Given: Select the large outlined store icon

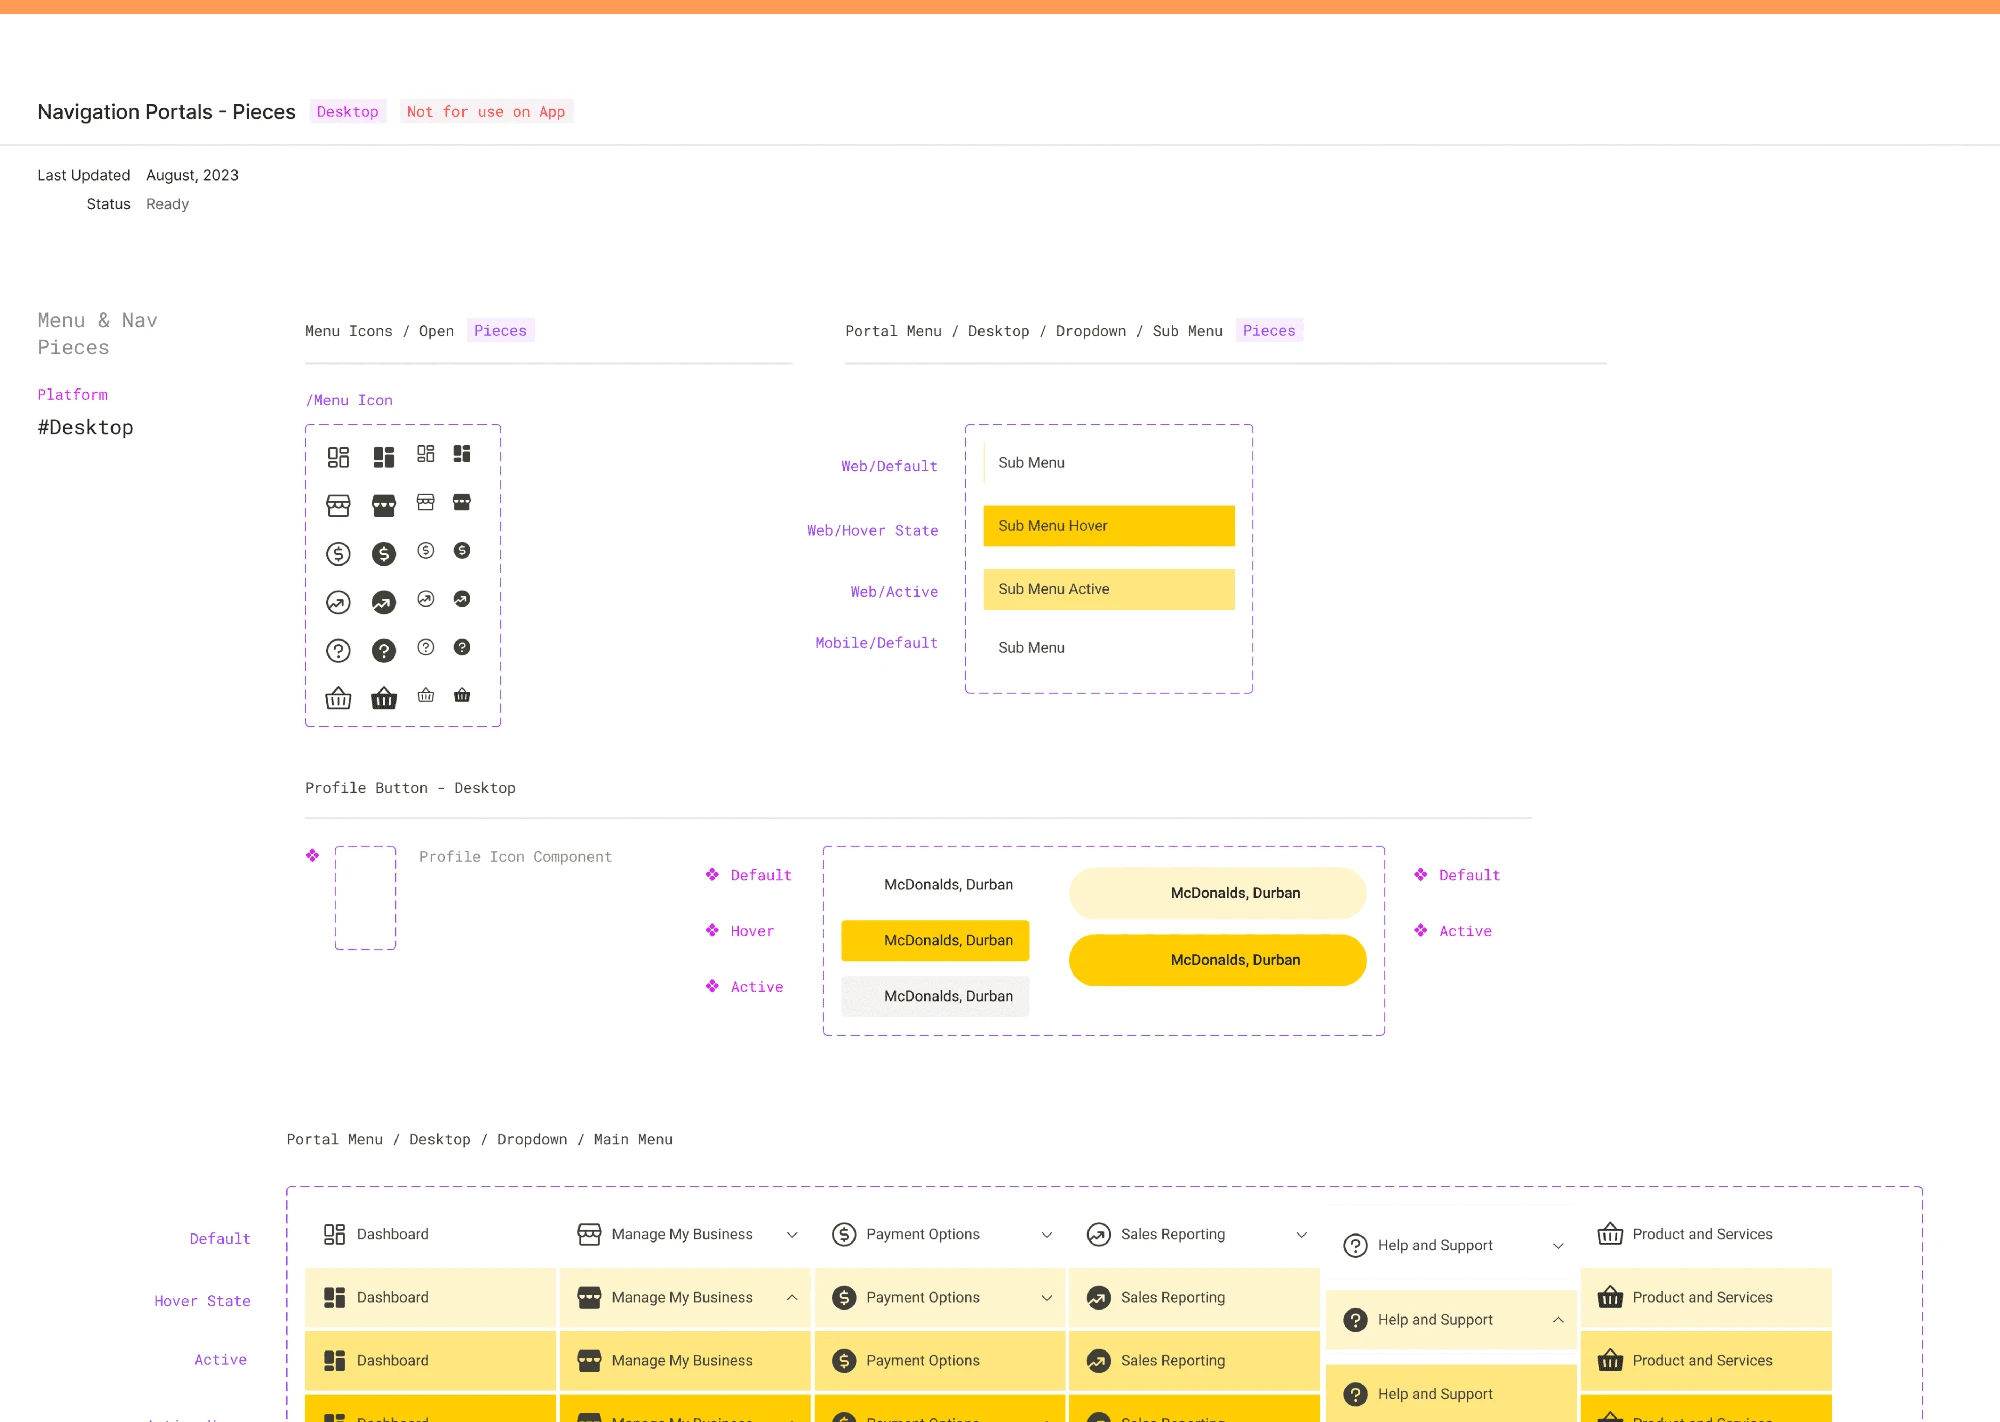Looking at the screenshot, I should click(338, 505).
